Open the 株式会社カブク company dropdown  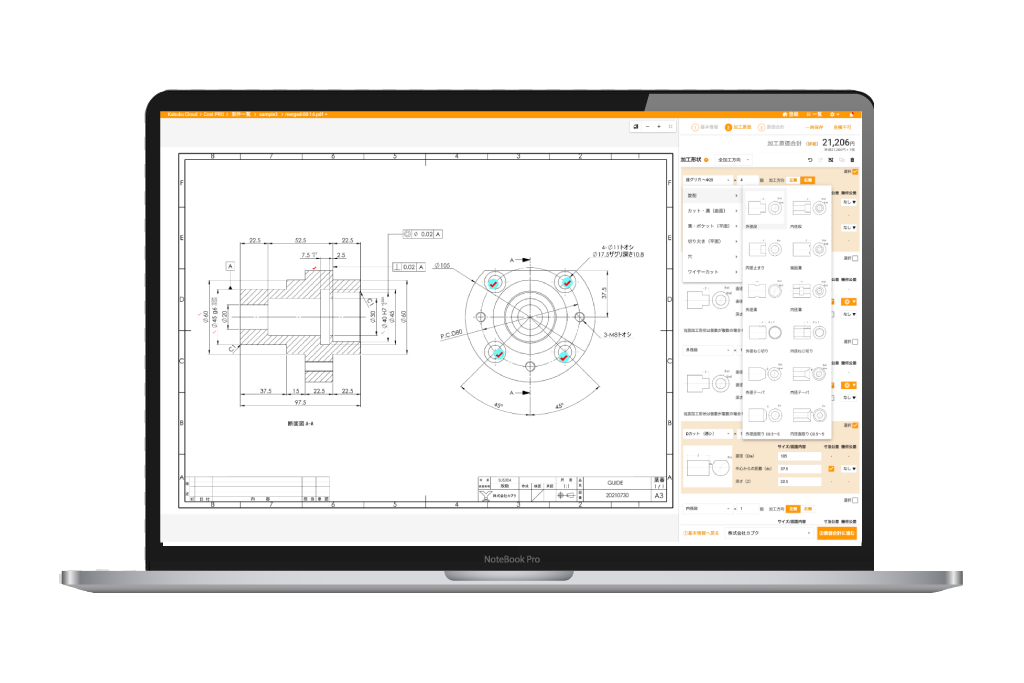click(x=769, y=533)
